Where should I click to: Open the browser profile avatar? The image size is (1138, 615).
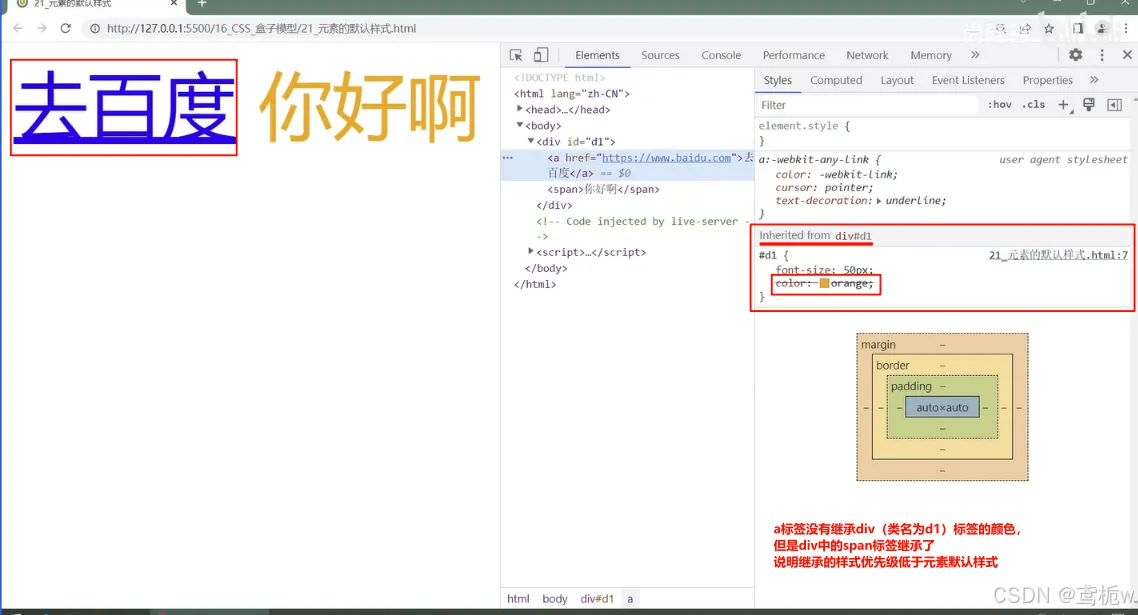pos(1102,28)
